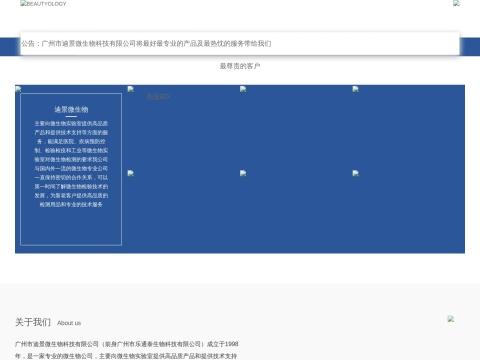This screenshot has height=360, width=480.
Task: Click the BEAUTYOLOGY logo image in the header
Action: (x=43, y=4)
